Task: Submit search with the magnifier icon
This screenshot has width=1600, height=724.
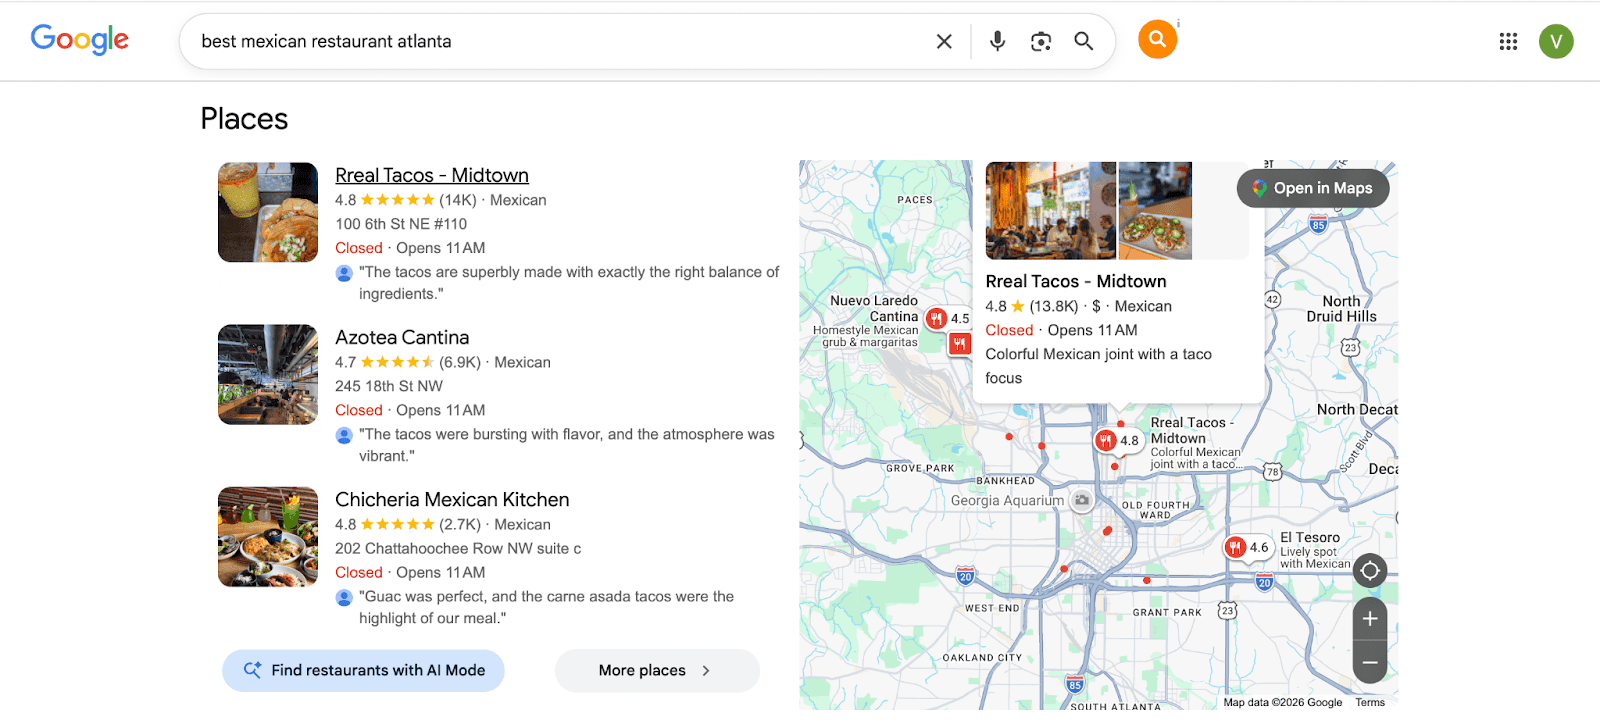Action: (1084, 41)
